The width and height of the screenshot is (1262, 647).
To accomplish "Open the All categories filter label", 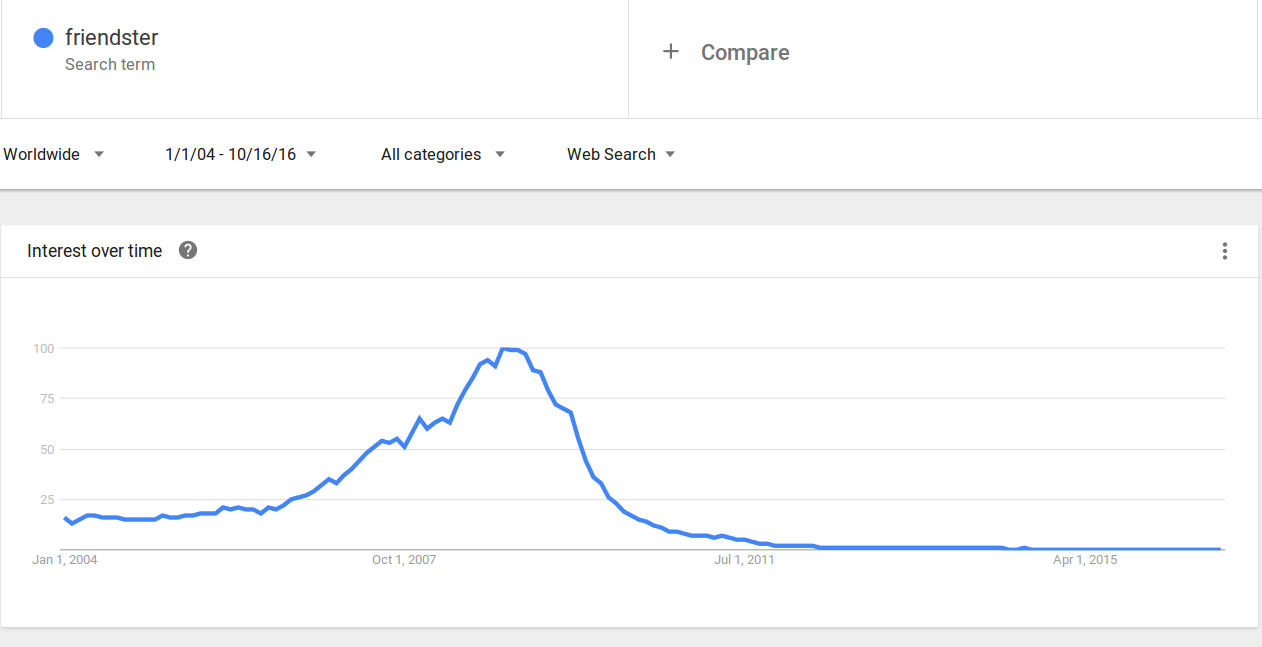I will click(431, 154).
